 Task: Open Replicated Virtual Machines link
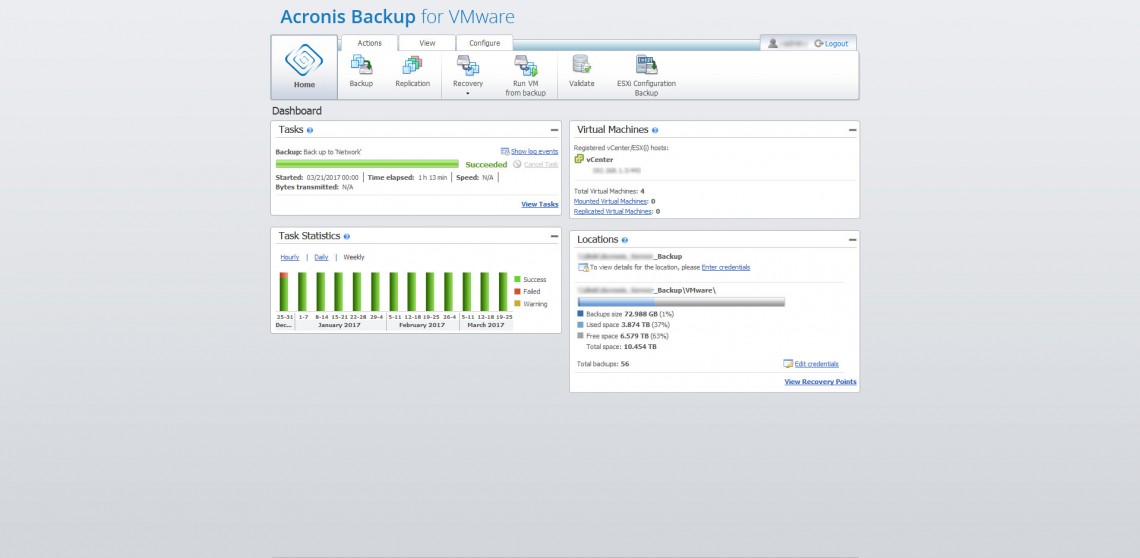pyautogui.click(x=612, y=212)
